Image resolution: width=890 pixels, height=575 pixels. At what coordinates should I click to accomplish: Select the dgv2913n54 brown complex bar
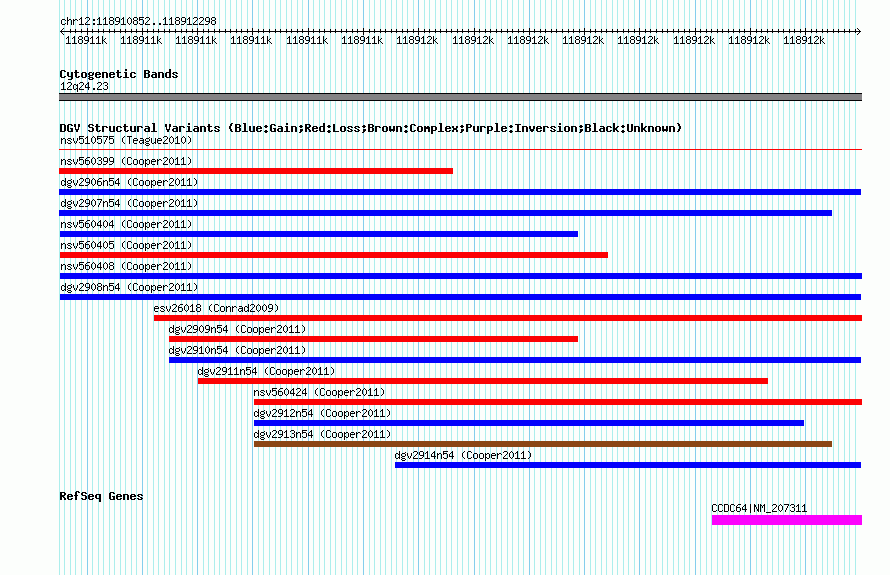pyautogui.click(x=543, y=444)
